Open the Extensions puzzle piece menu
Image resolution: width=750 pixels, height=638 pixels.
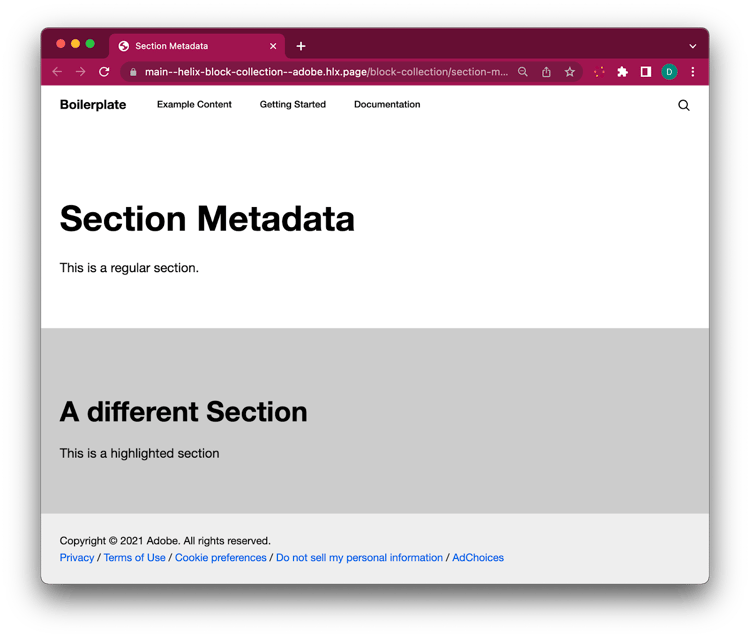[622, 72]
